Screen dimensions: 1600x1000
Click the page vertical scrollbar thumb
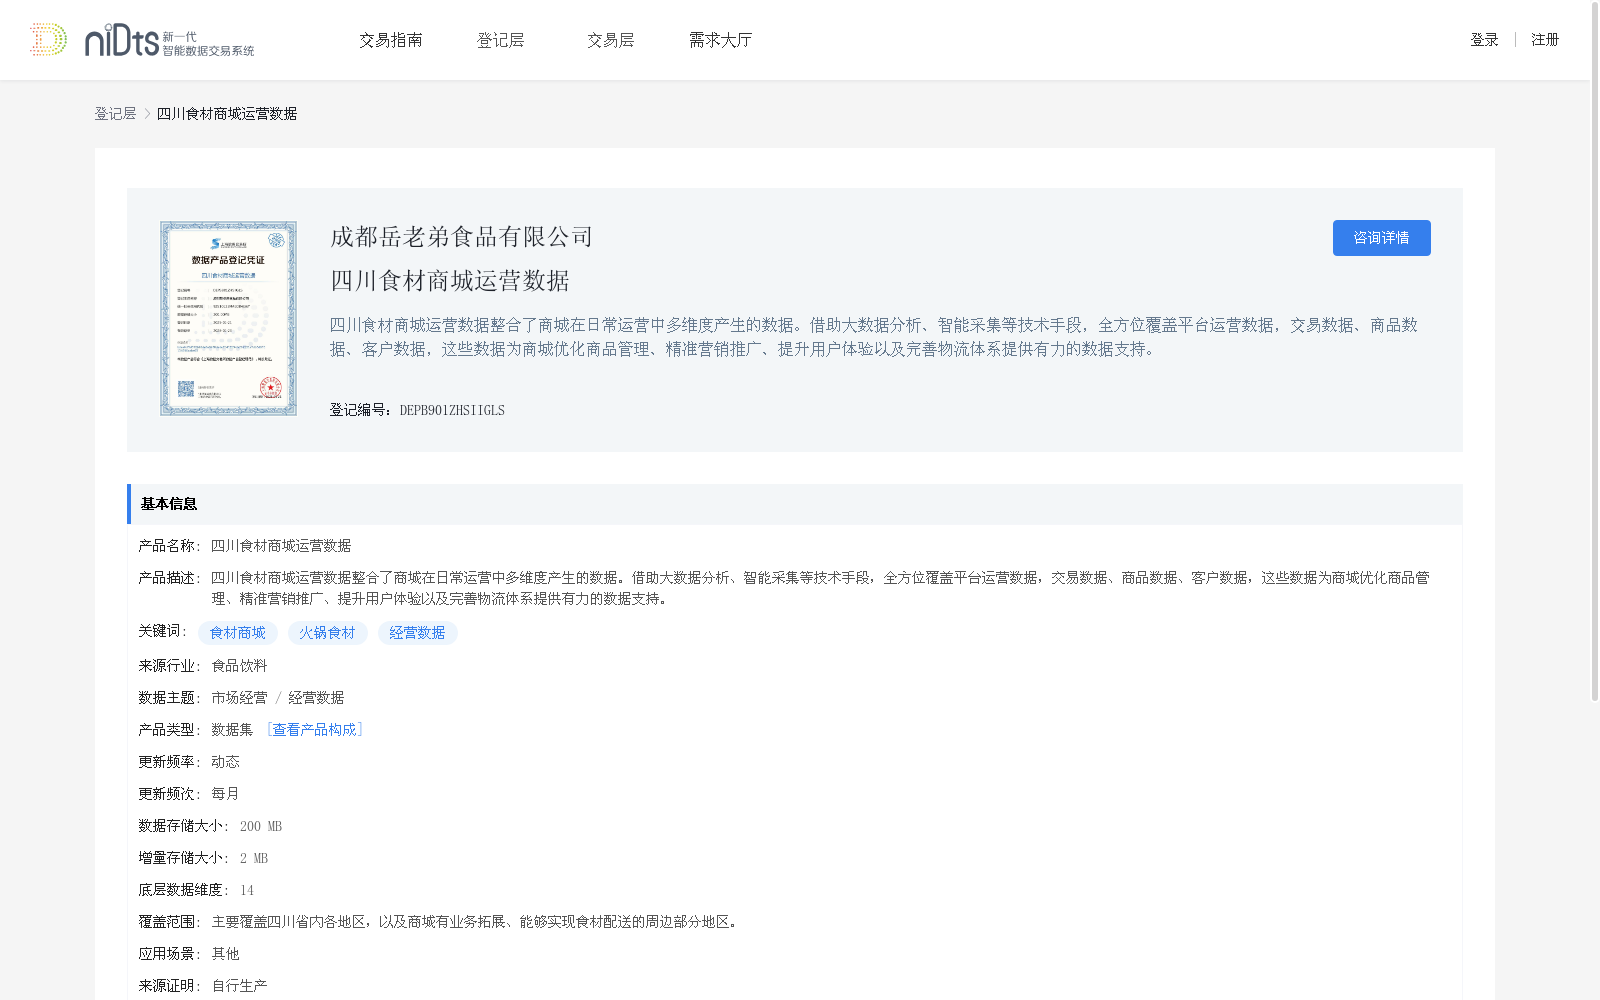coord(1595,350)
